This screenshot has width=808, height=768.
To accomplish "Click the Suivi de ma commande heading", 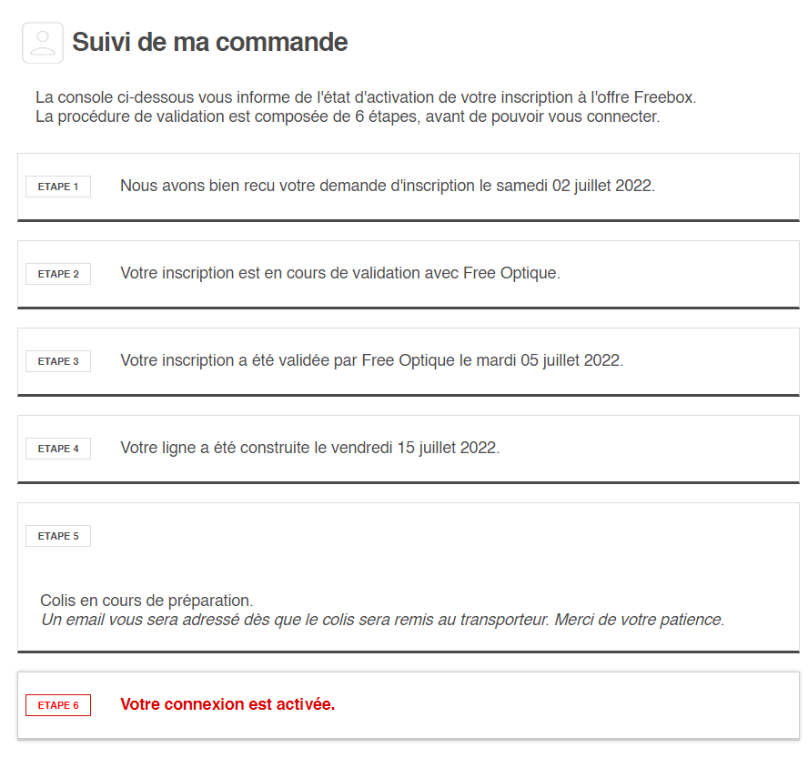I will [210, 42].
